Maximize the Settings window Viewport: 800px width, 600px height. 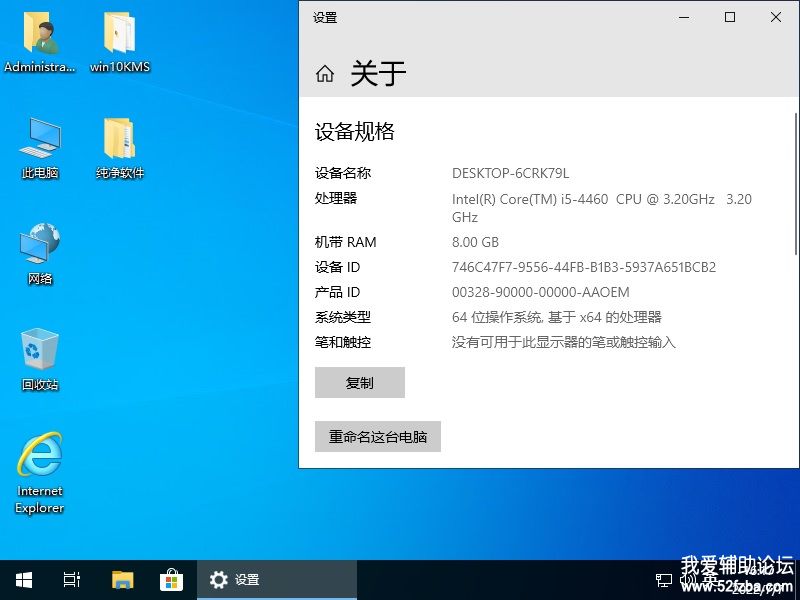pos(730,17)
